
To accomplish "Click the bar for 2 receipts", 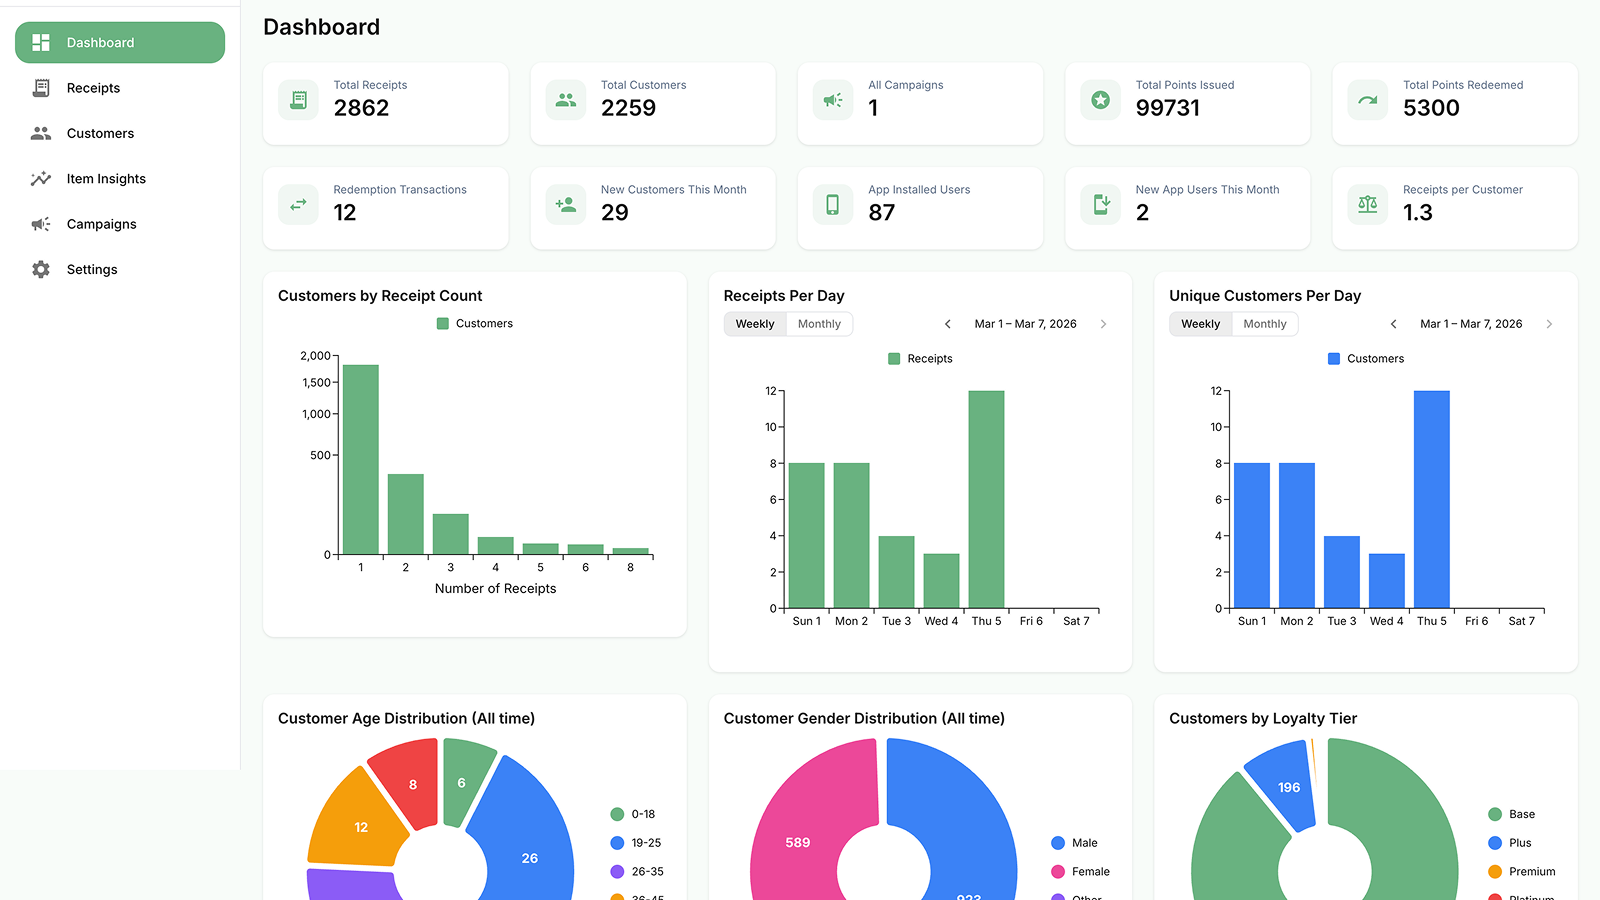I will click(x=406, y=514).
